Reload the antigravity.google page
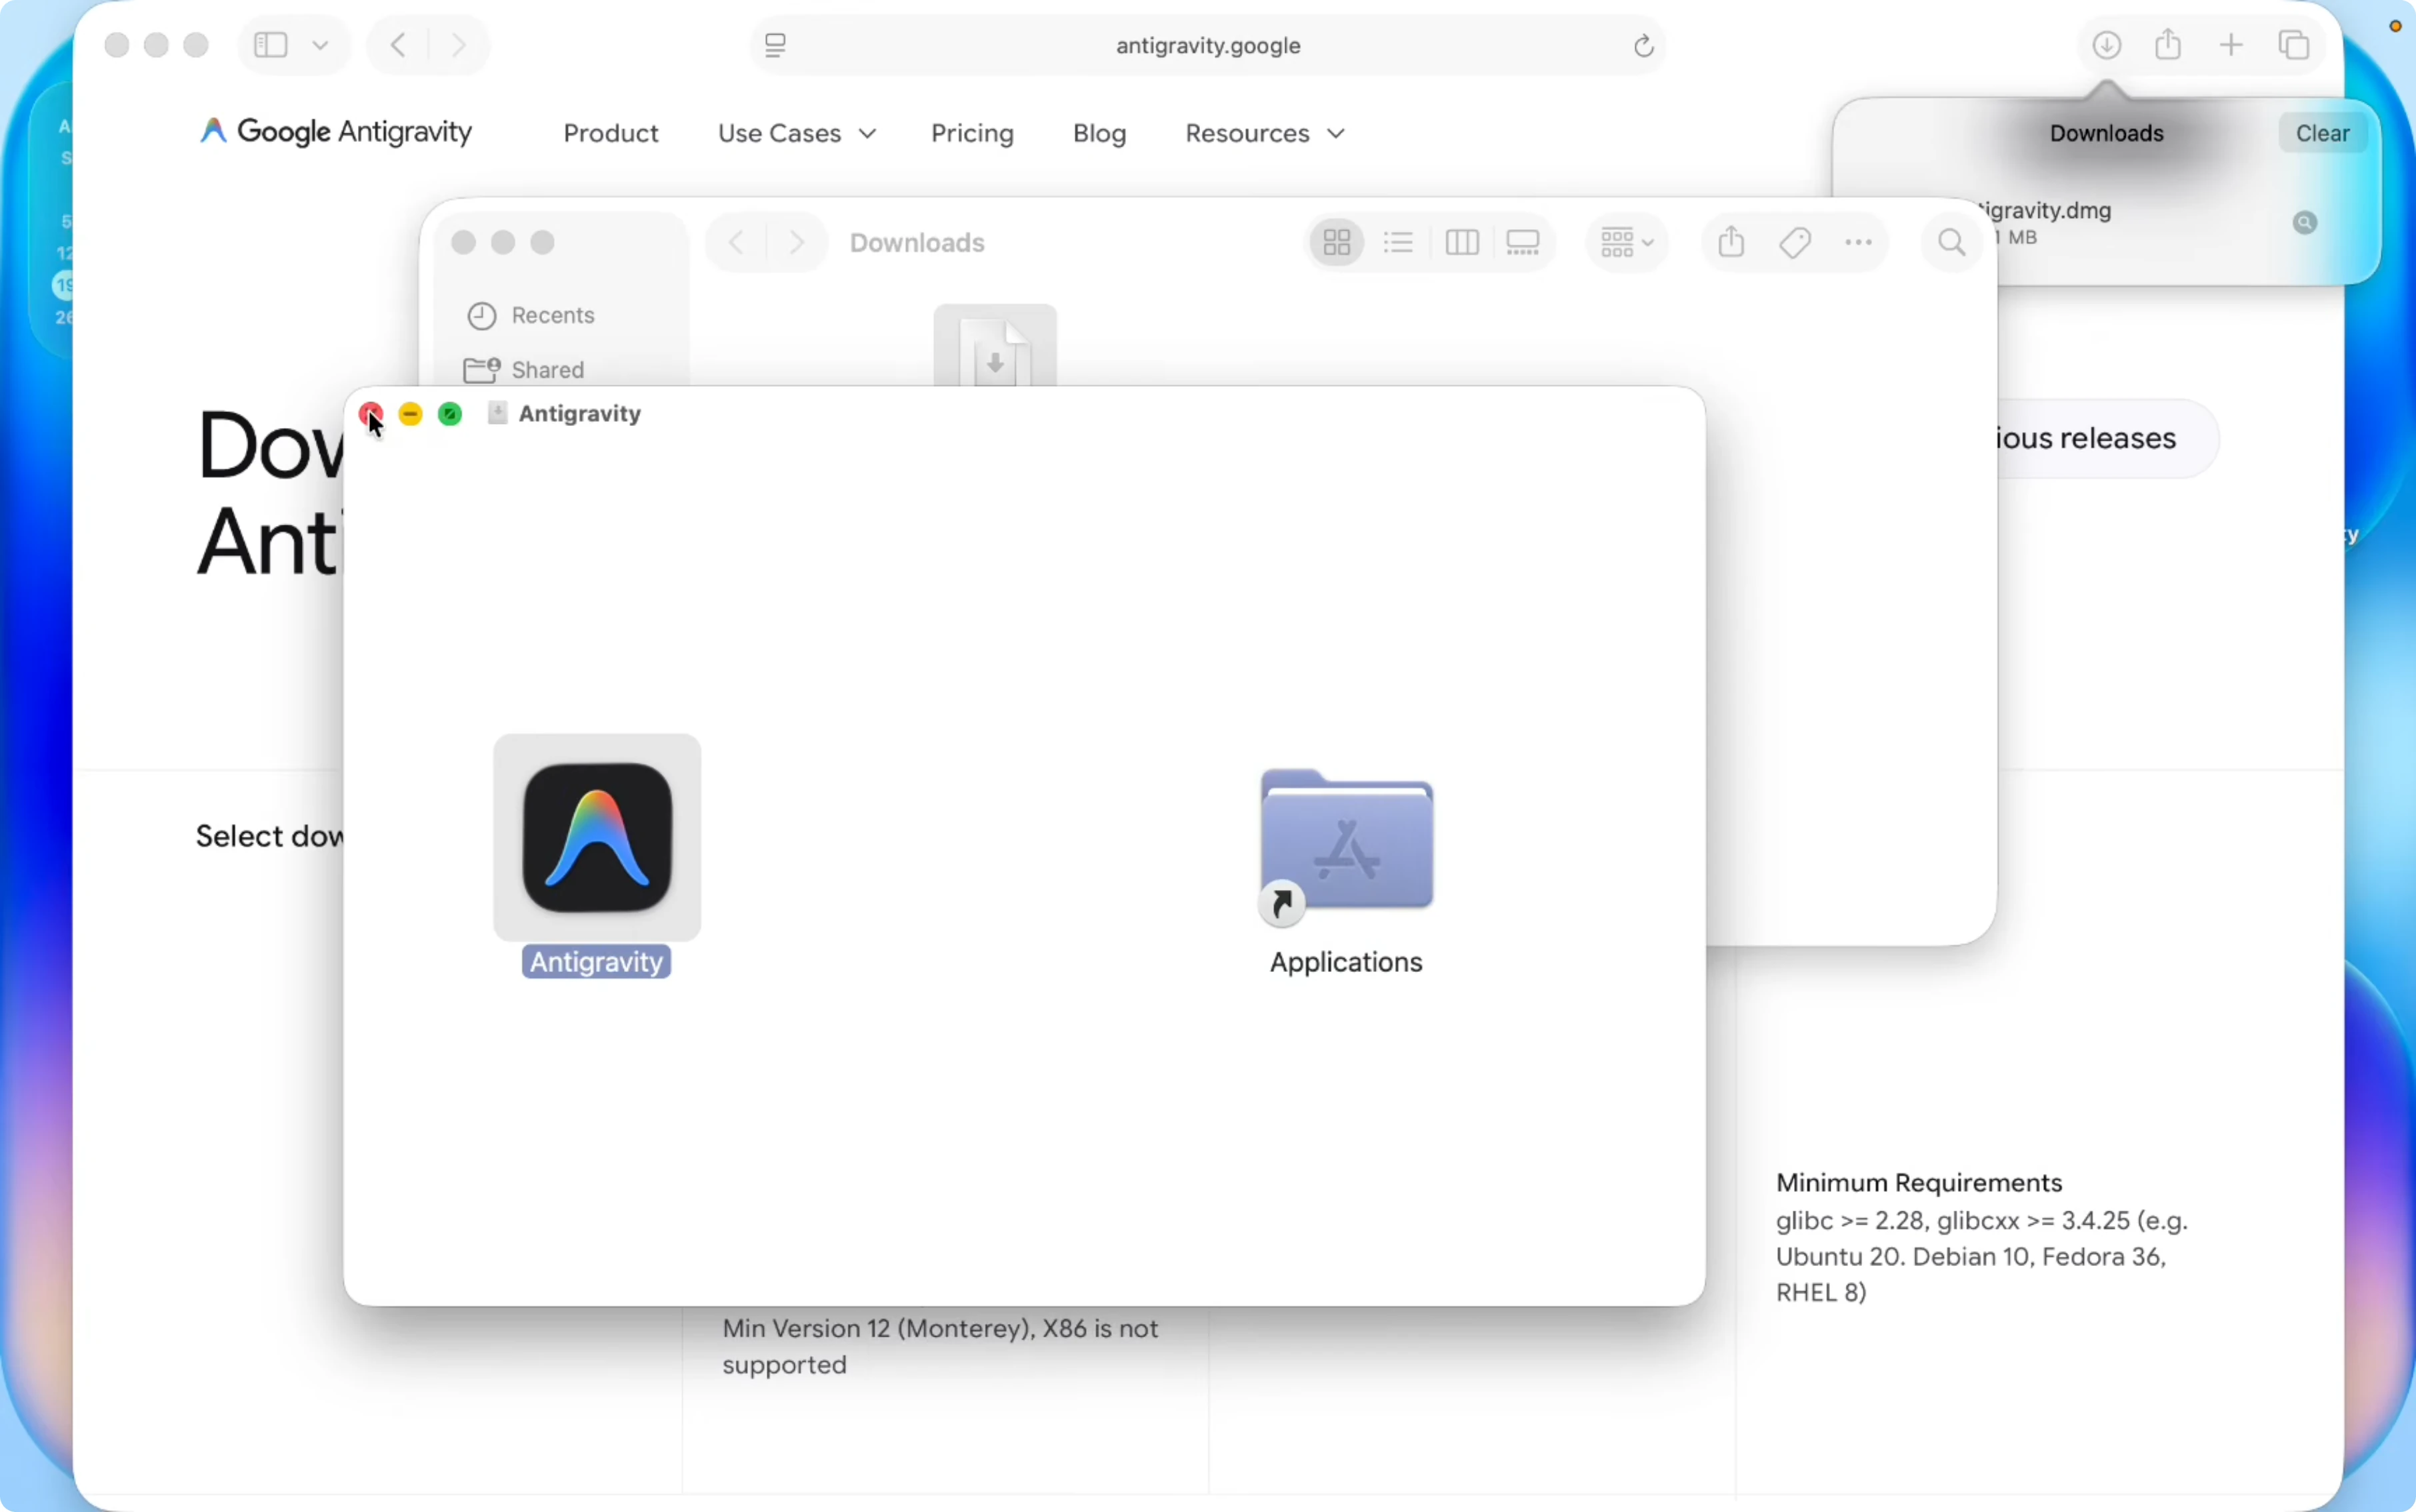The height and width of the screenshot is (1512, 2416). pyautogui.click(x=1643, y=45)
